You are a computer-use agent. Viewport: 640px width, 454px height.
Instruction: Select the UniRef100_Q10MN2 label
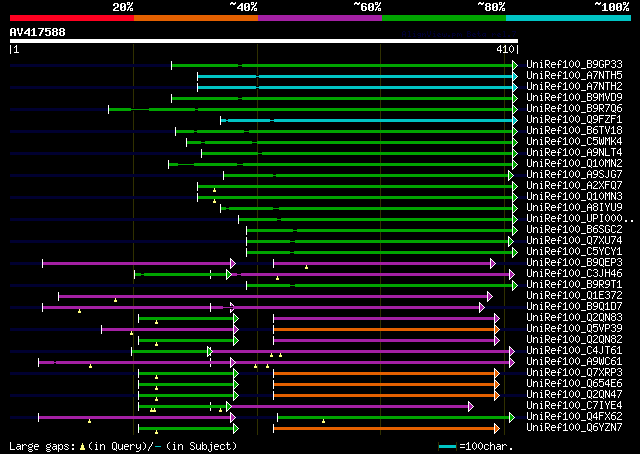574,164
